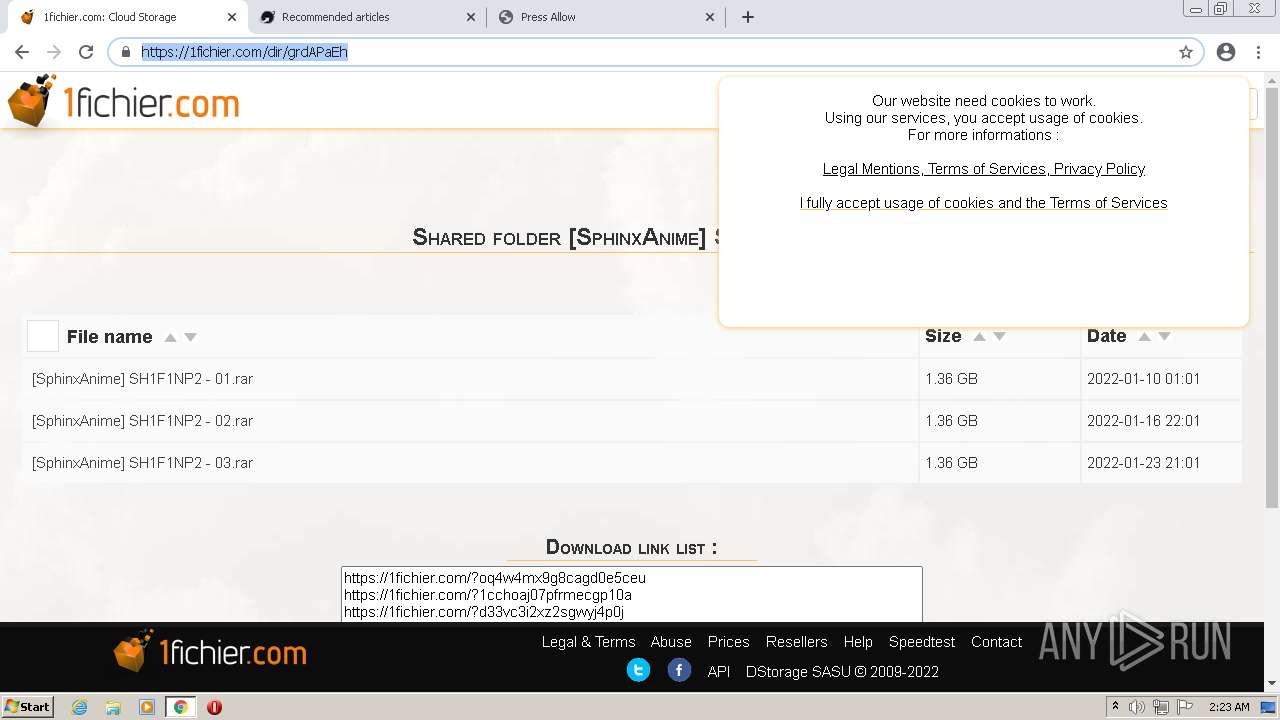The image size is (1280, 720).
Task: Open a new tab with the plus button
Action: (748, 17)
